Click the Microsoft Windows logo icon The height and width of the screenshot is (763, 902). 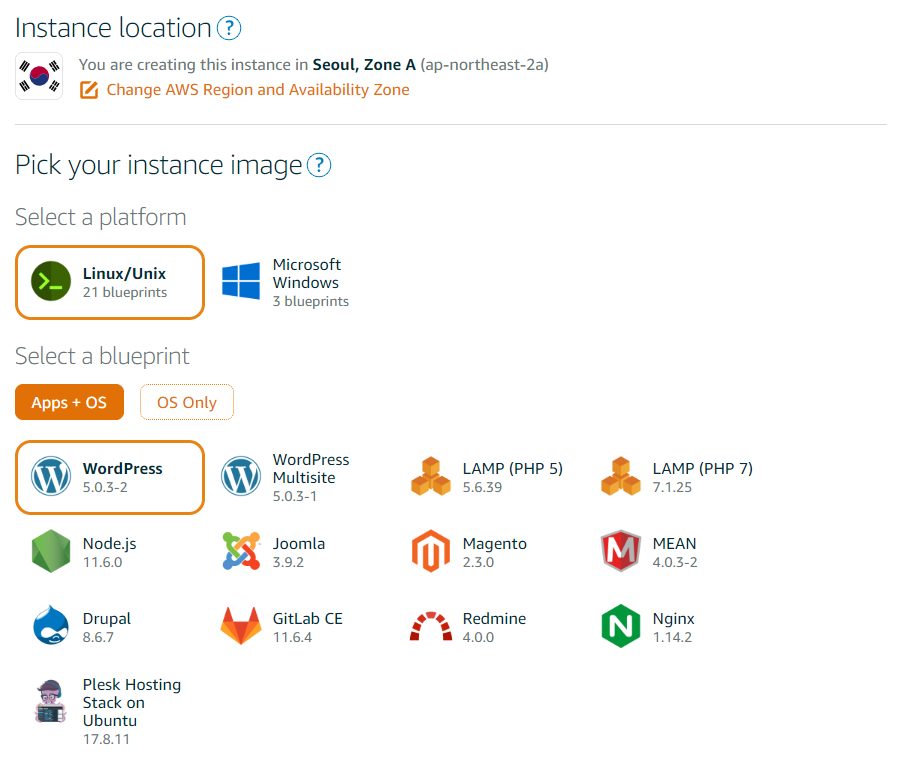coord(241,281)
